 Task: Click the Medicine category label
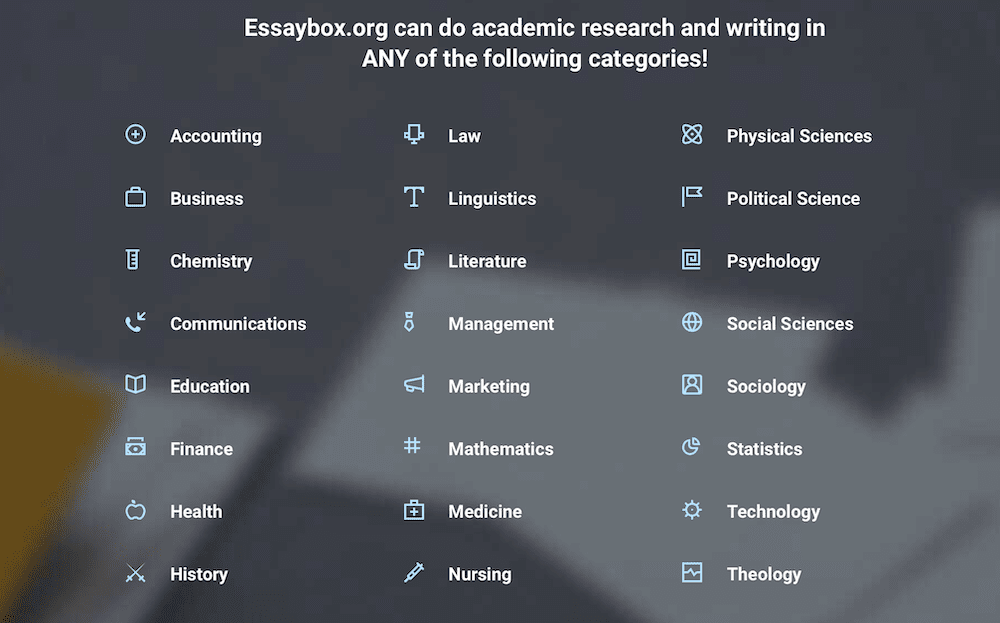pyautogui.click(x=485, y=511)
